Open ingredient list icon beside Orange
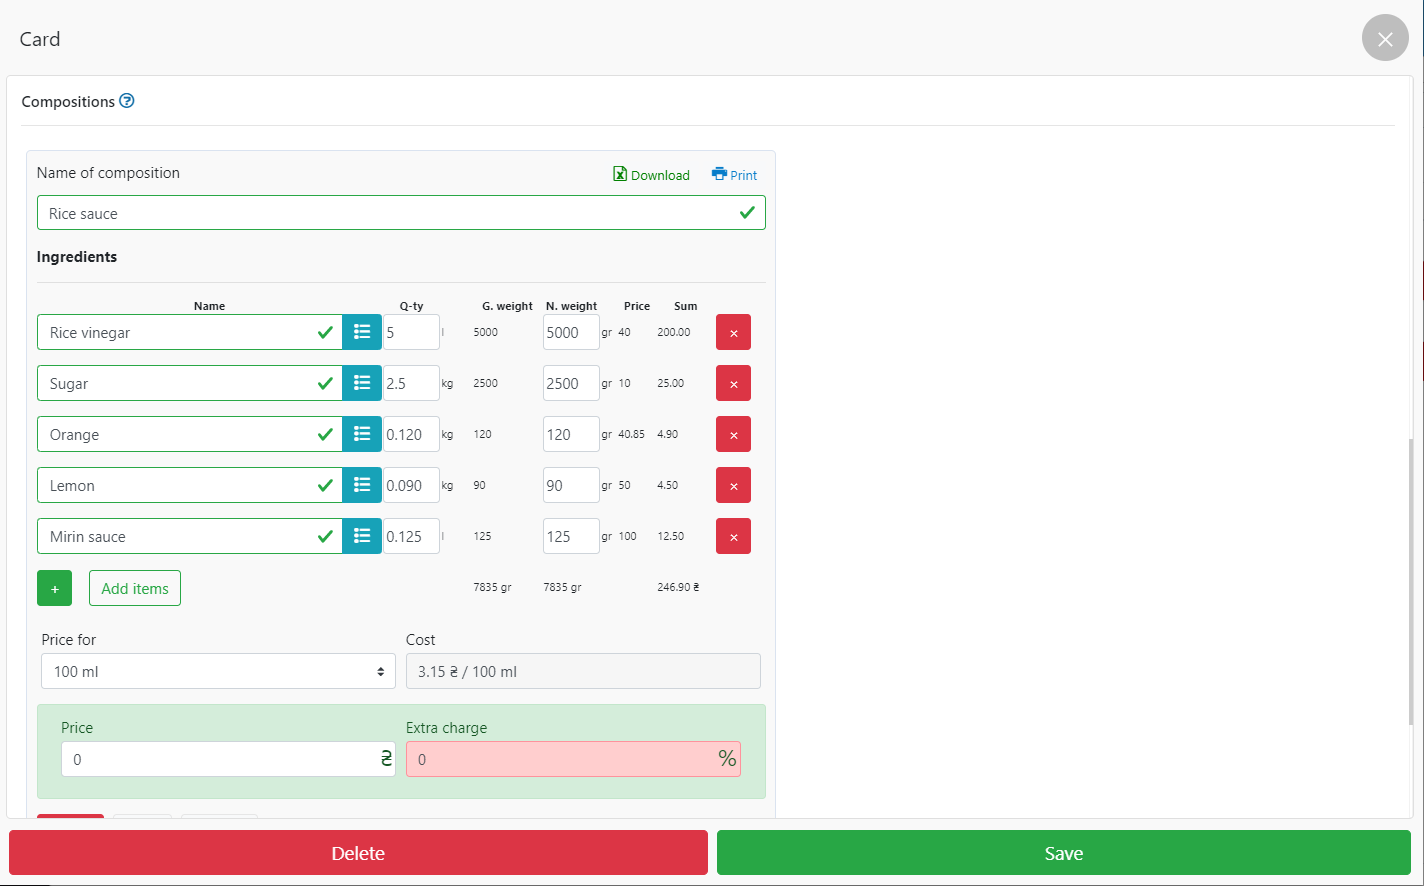 [x=362, y=434]
